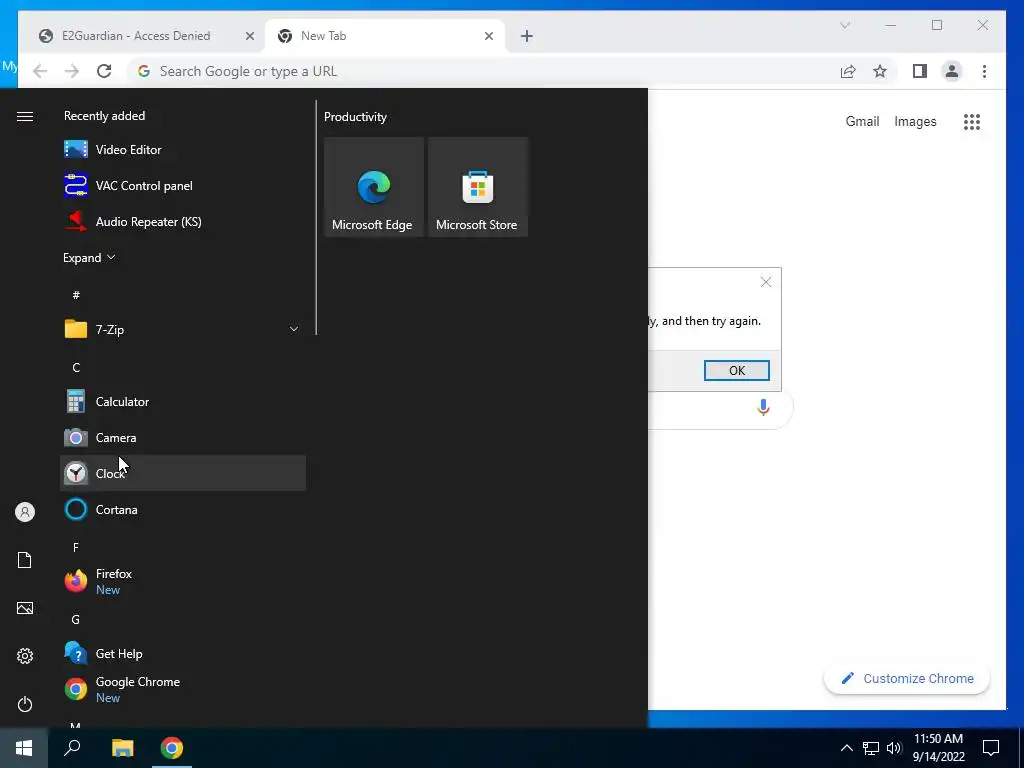Click Customize Chrome button

906,679
